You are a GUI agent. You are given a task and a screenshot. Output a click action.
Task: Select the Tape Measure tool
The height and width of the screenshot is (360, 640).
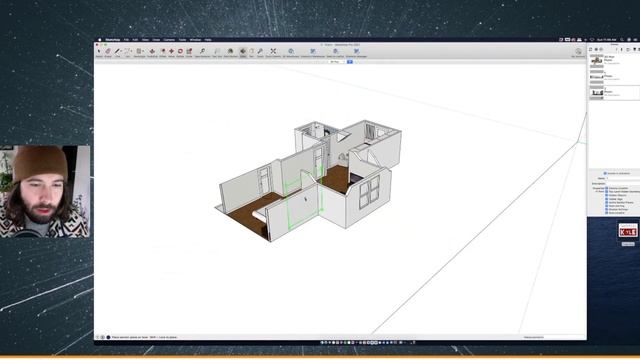click(202, 51)
